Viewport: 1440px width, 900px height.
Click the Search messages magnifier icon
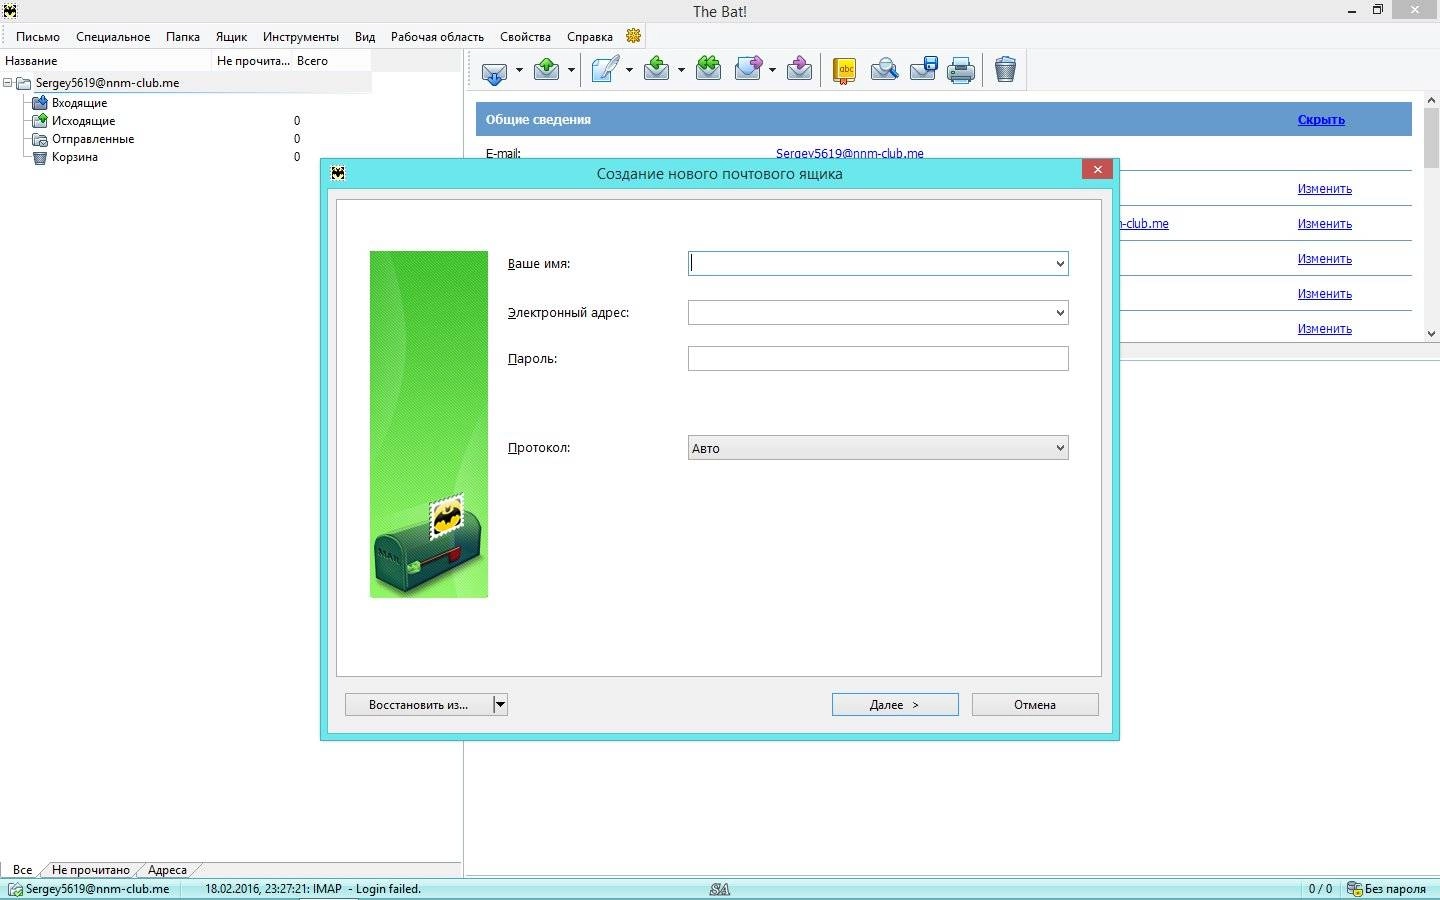click(884, 69)
